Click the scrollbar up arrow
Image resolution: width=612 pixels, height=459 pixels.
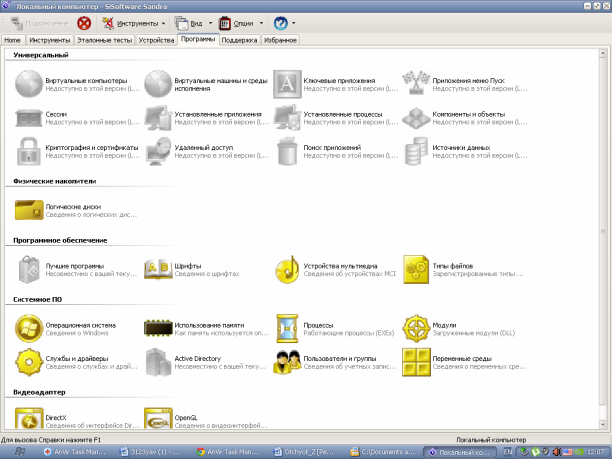[x=602, y=53]
